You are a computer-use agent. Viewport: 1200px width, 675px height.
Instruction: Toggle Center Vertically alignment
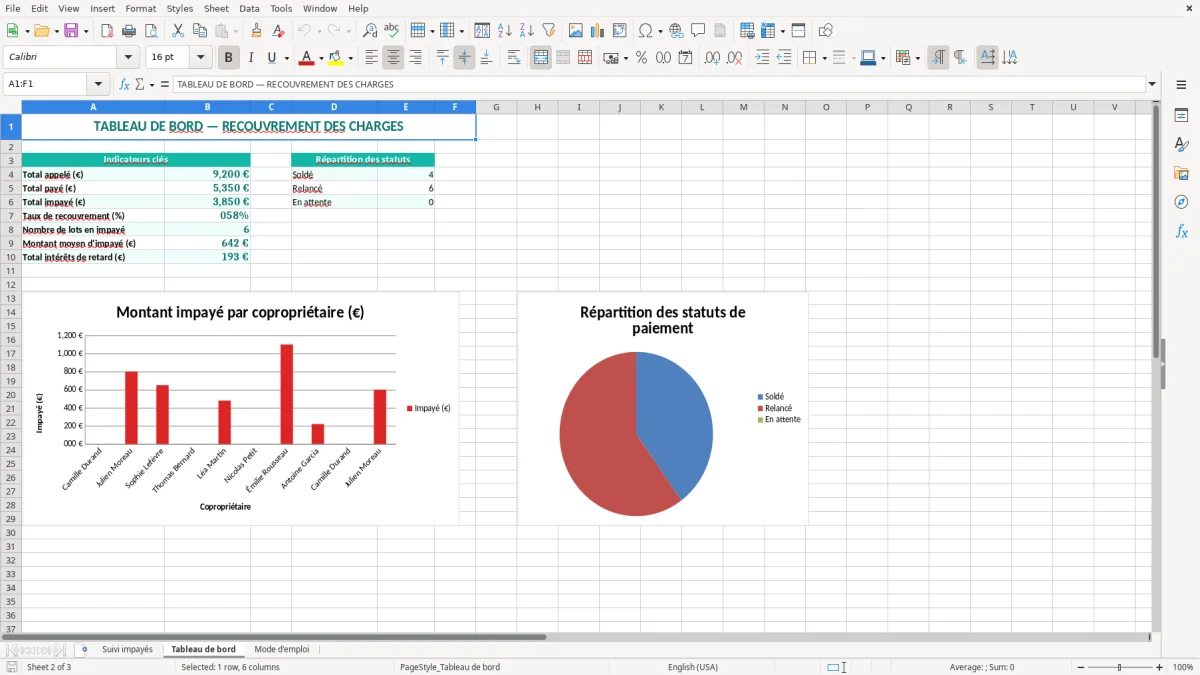[464, 58]
